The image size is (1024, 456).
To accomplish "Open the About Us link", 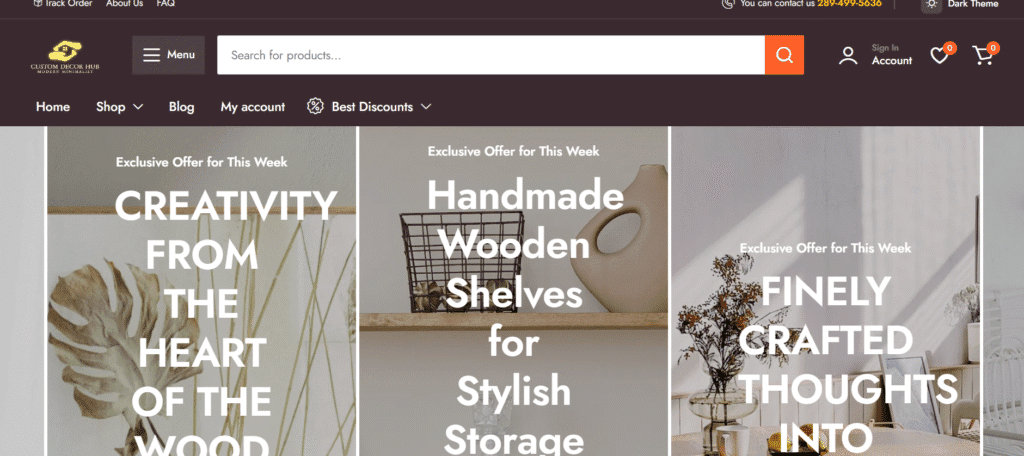I will 124,4.
